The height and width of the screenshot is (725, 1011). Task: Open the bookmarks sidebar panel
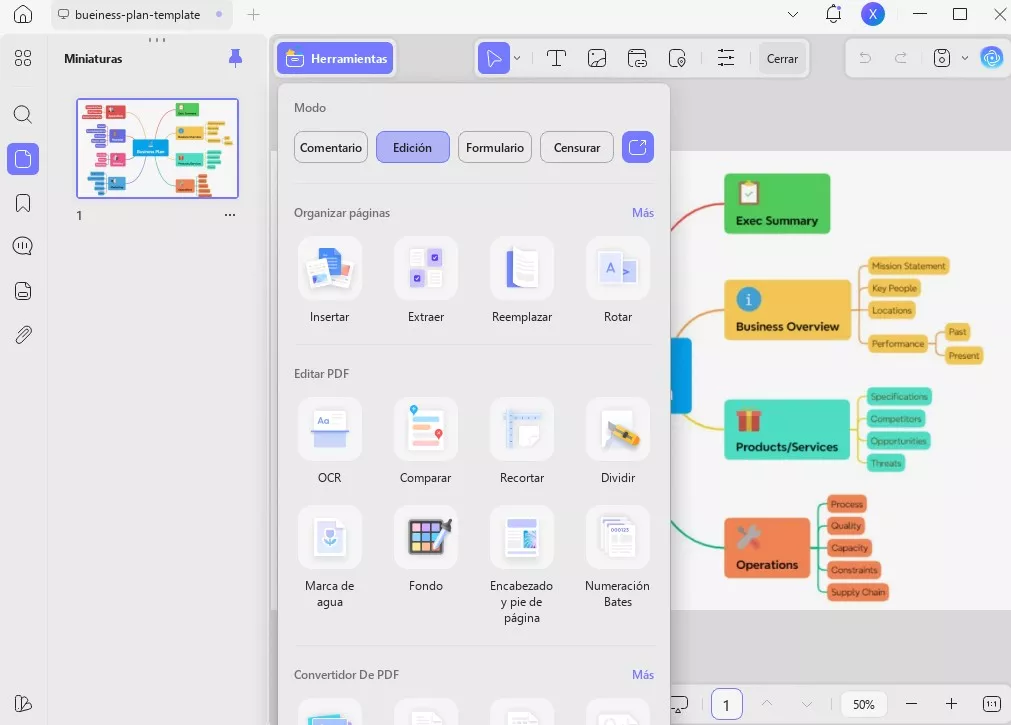23,203
